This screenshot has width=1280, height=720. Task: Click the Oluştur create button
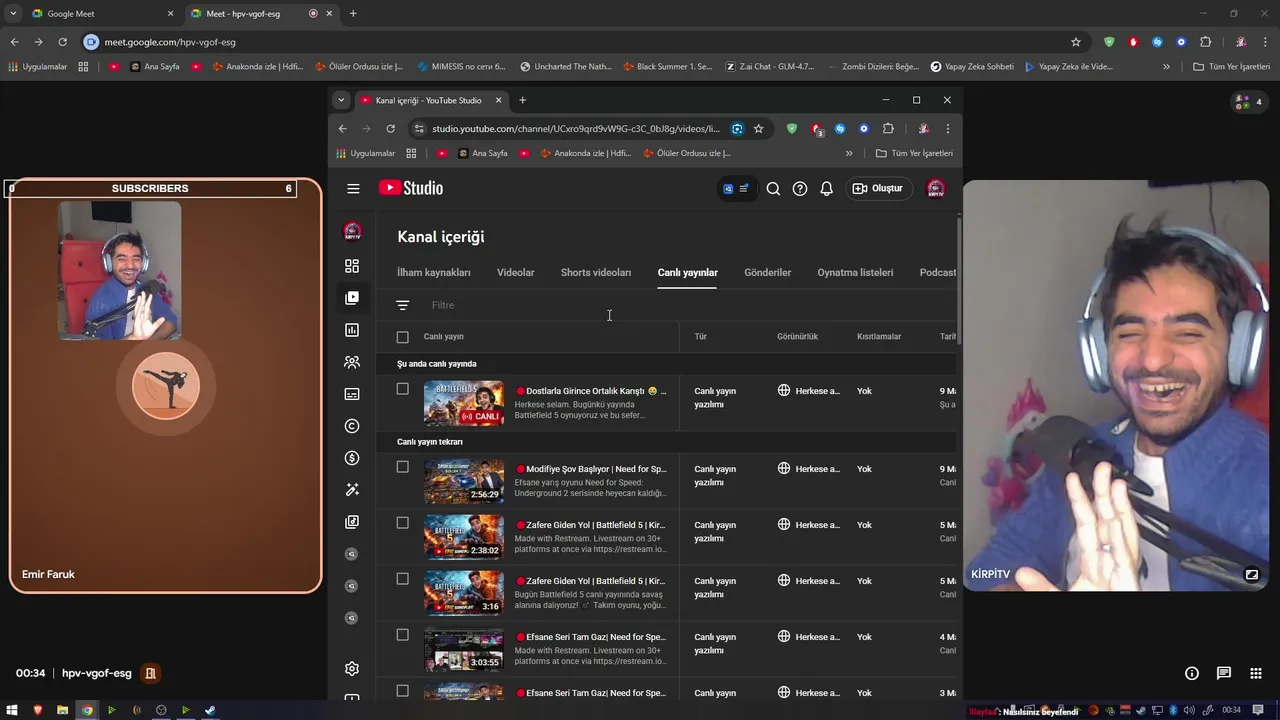click(878, 188)
